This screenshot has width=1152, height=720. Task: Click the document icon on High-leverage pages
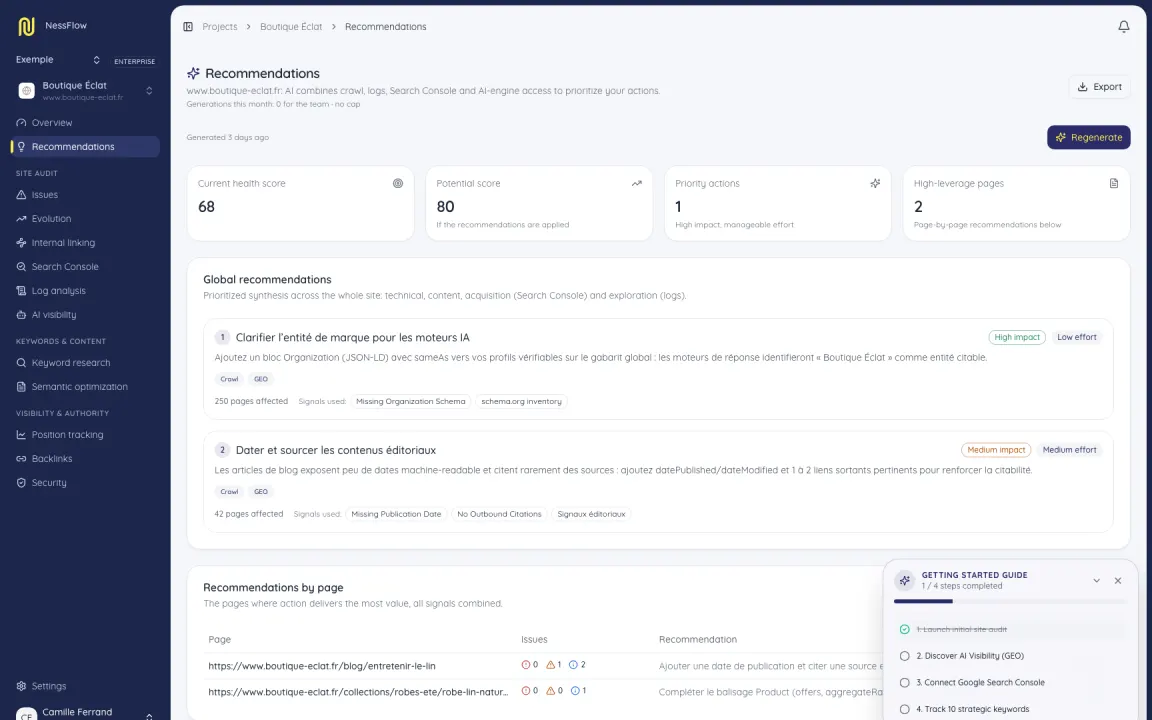(1114, 184)
